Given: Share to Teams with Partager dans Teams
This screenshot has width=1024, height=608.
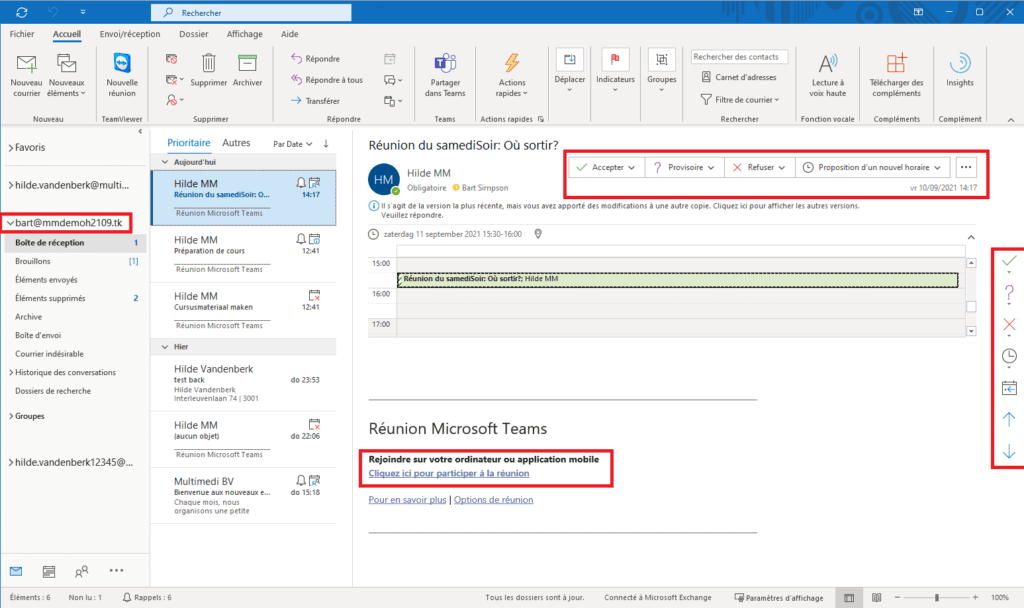Looking at the screenshot, I should coord(445,76).
